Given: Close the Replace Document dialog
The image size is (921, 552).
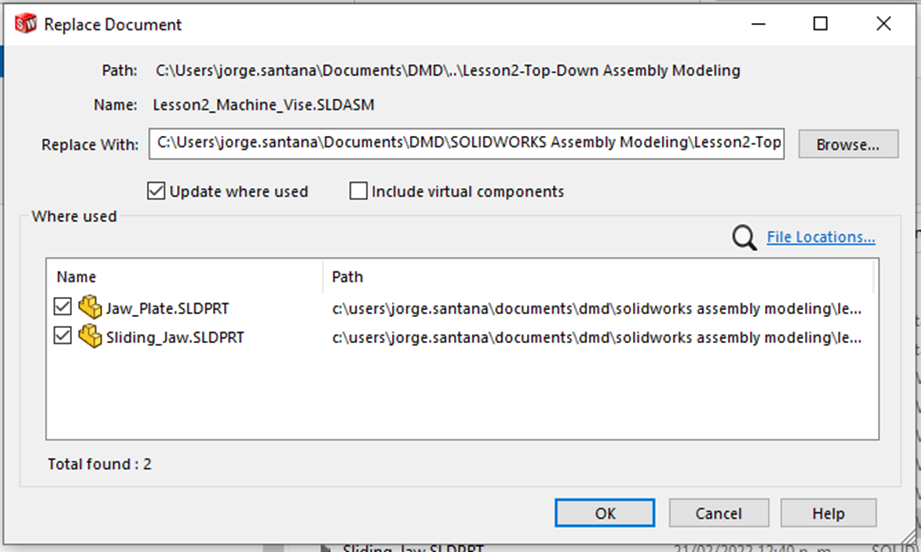Looking at the screenshot, I should click(x=883, y=24).
